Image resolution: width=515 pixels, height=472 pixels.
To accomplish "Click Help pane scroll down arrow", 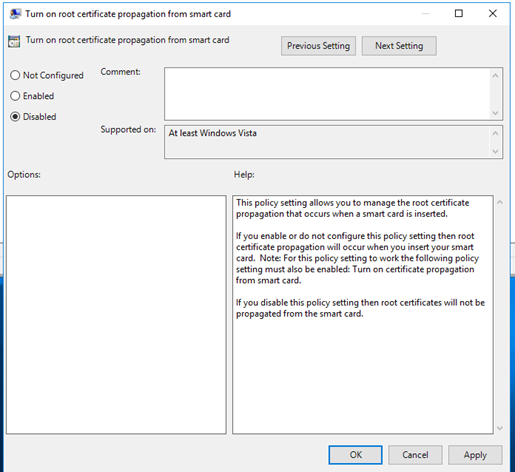I will point(500,428).
